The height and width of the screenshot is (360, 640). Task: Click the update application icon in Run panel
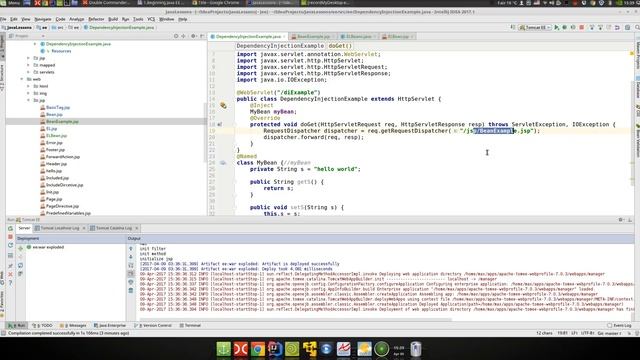(x=10, y=245)
